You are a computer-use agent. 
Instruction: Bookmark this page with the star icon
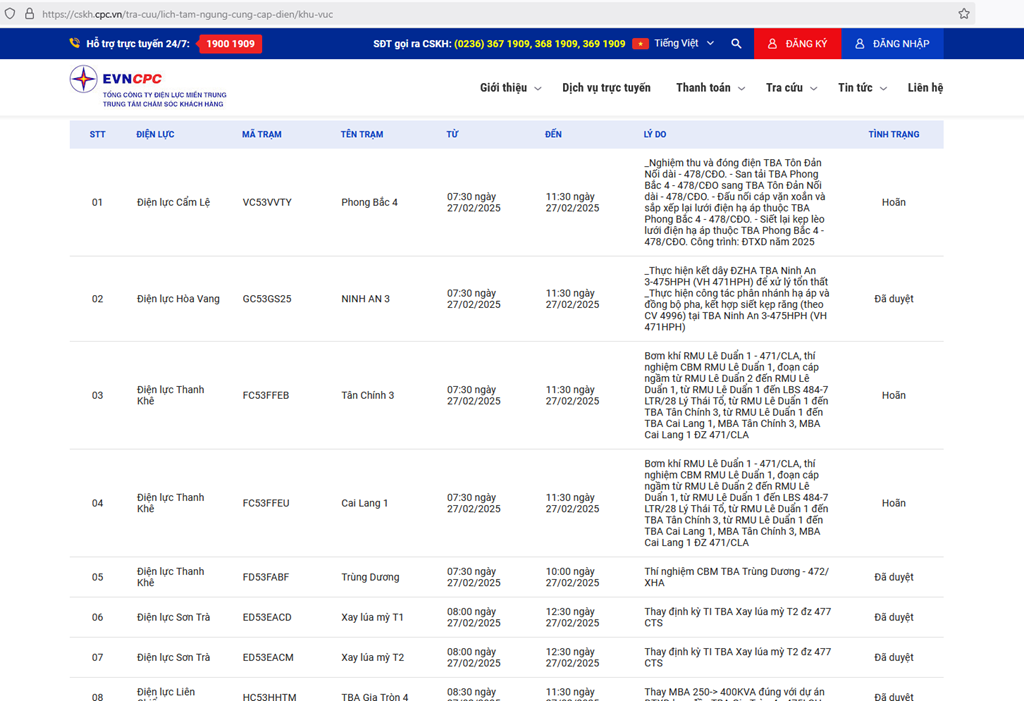[963, 14]
